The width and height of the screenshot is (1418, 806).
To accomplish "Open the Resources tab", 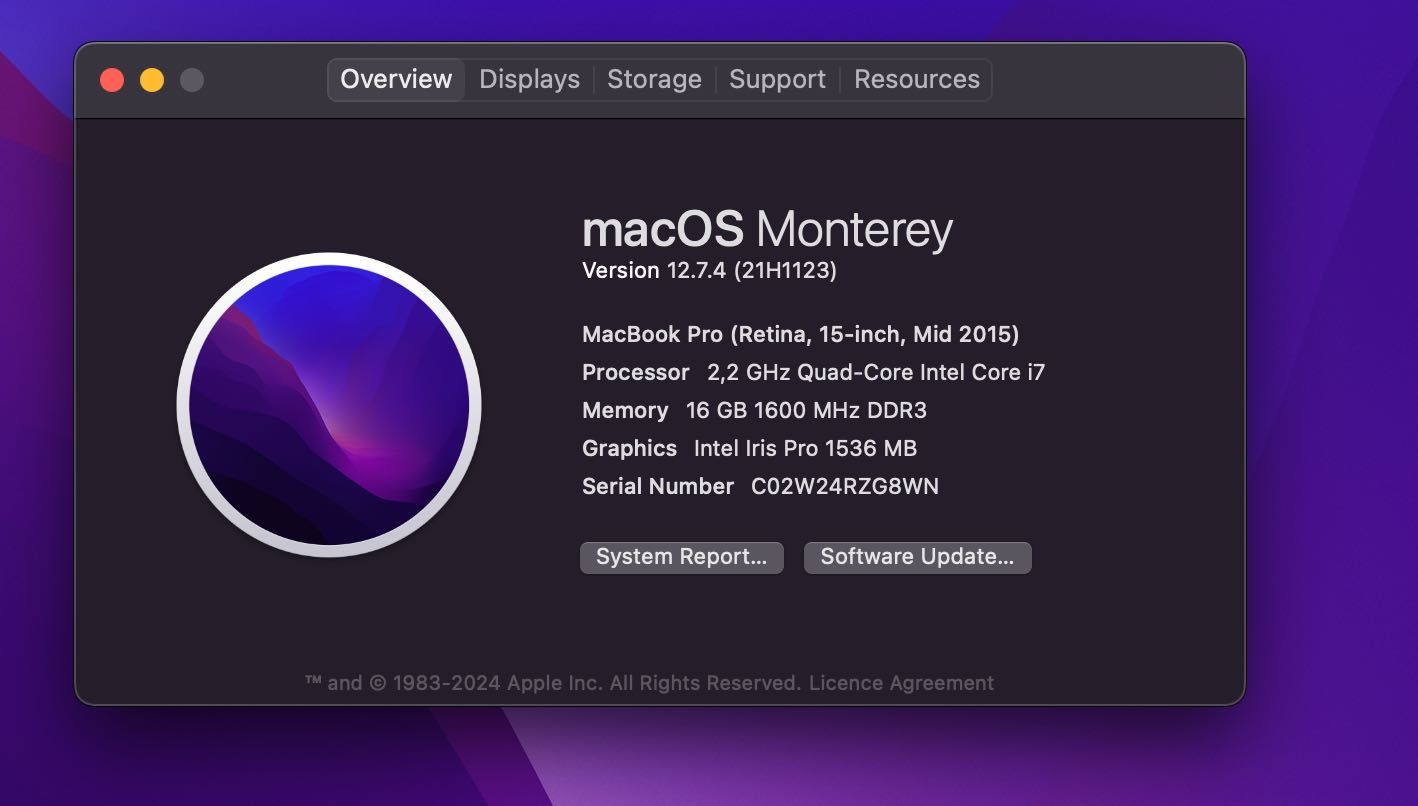I will [916, 79].
